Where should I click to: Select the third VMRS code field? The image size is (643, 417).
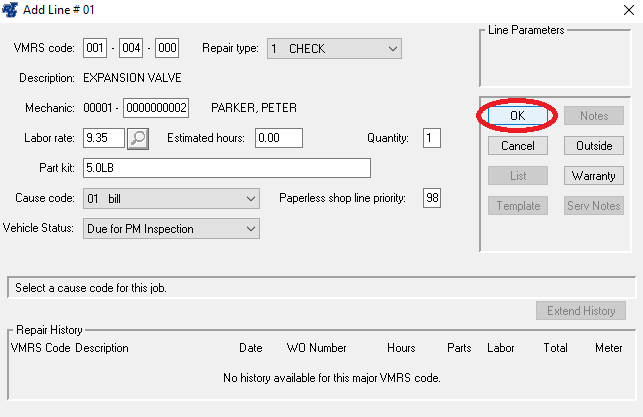pyautogui.click(x=166, y=48)
